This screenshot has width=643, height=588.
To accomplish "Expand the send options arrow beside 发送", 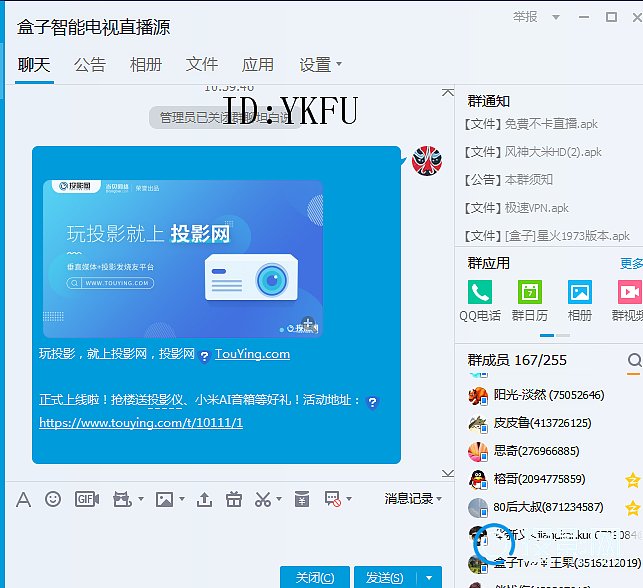I will pos(429,578).
